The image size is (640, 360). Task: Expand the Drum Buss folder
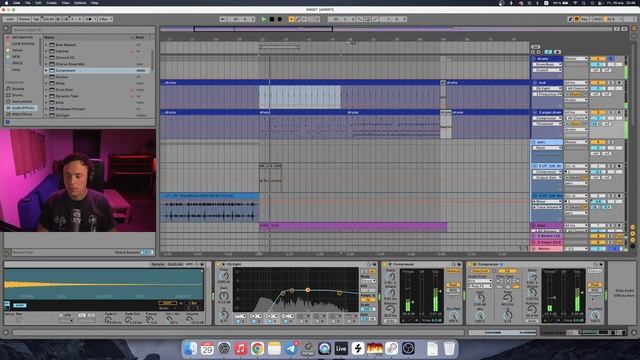47,90
